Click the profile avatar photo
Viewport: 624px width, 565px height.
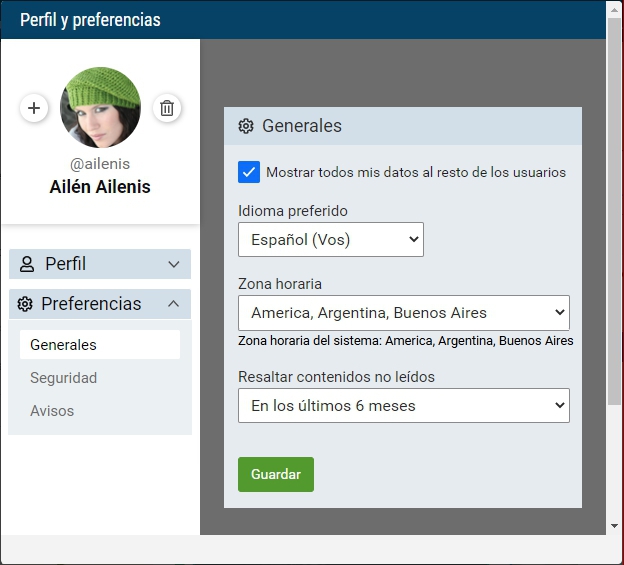click(x=100, y=107)
